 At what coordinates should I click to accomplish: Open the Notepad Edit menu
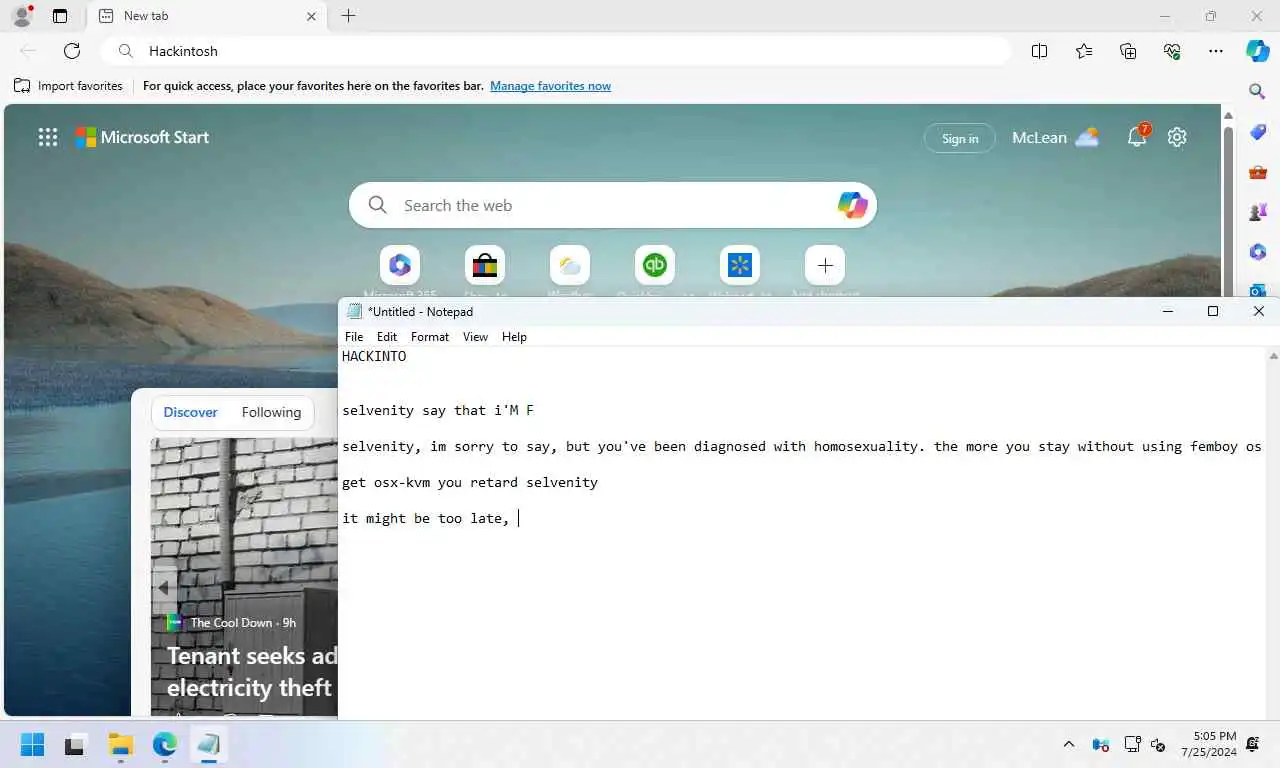coord(387,337)
